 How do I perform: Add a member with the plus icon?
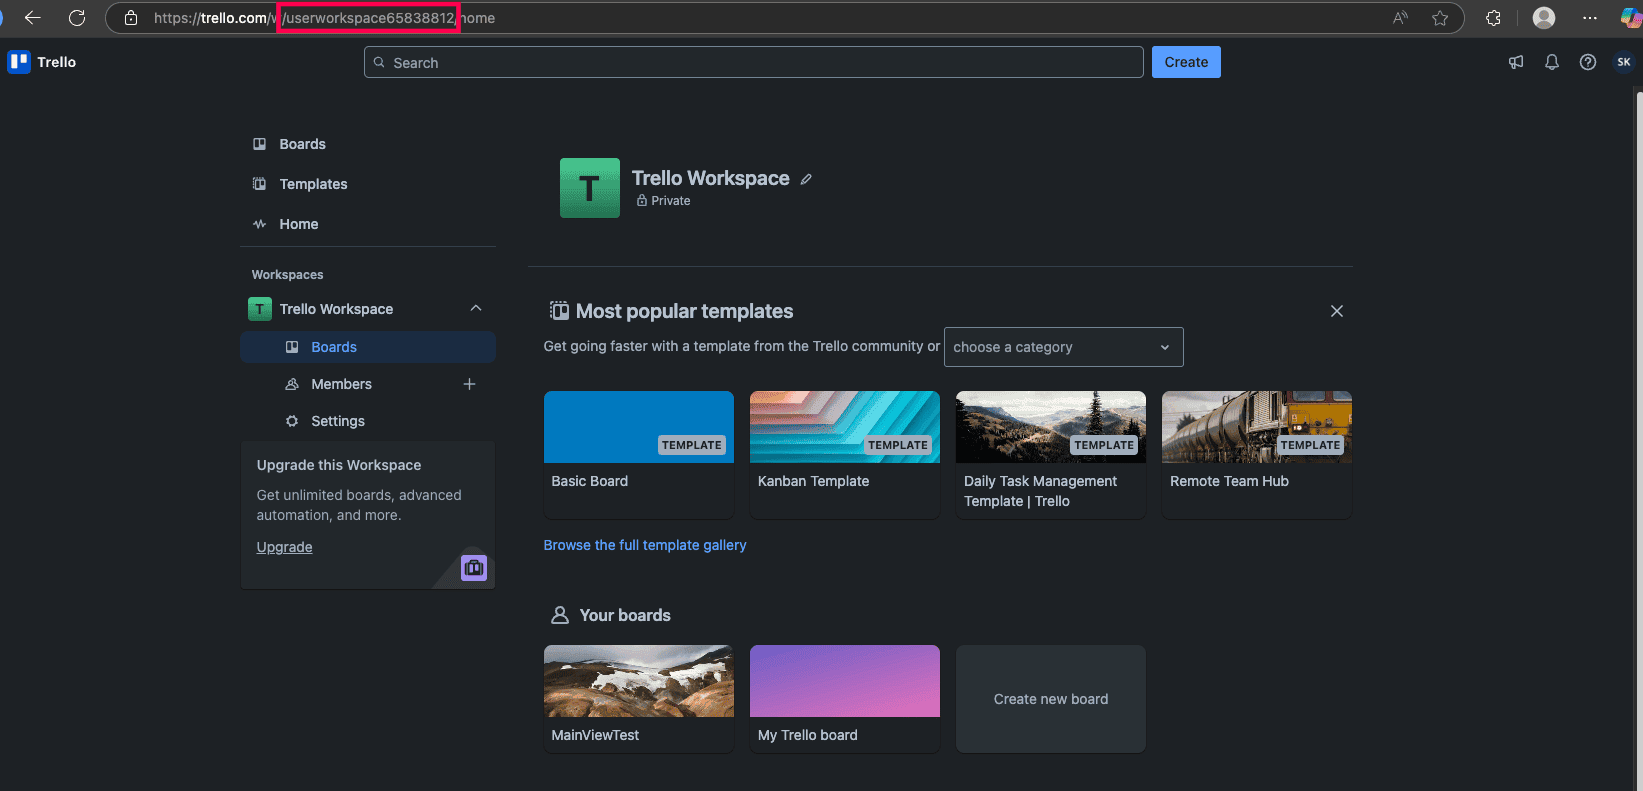click(469, 384)
